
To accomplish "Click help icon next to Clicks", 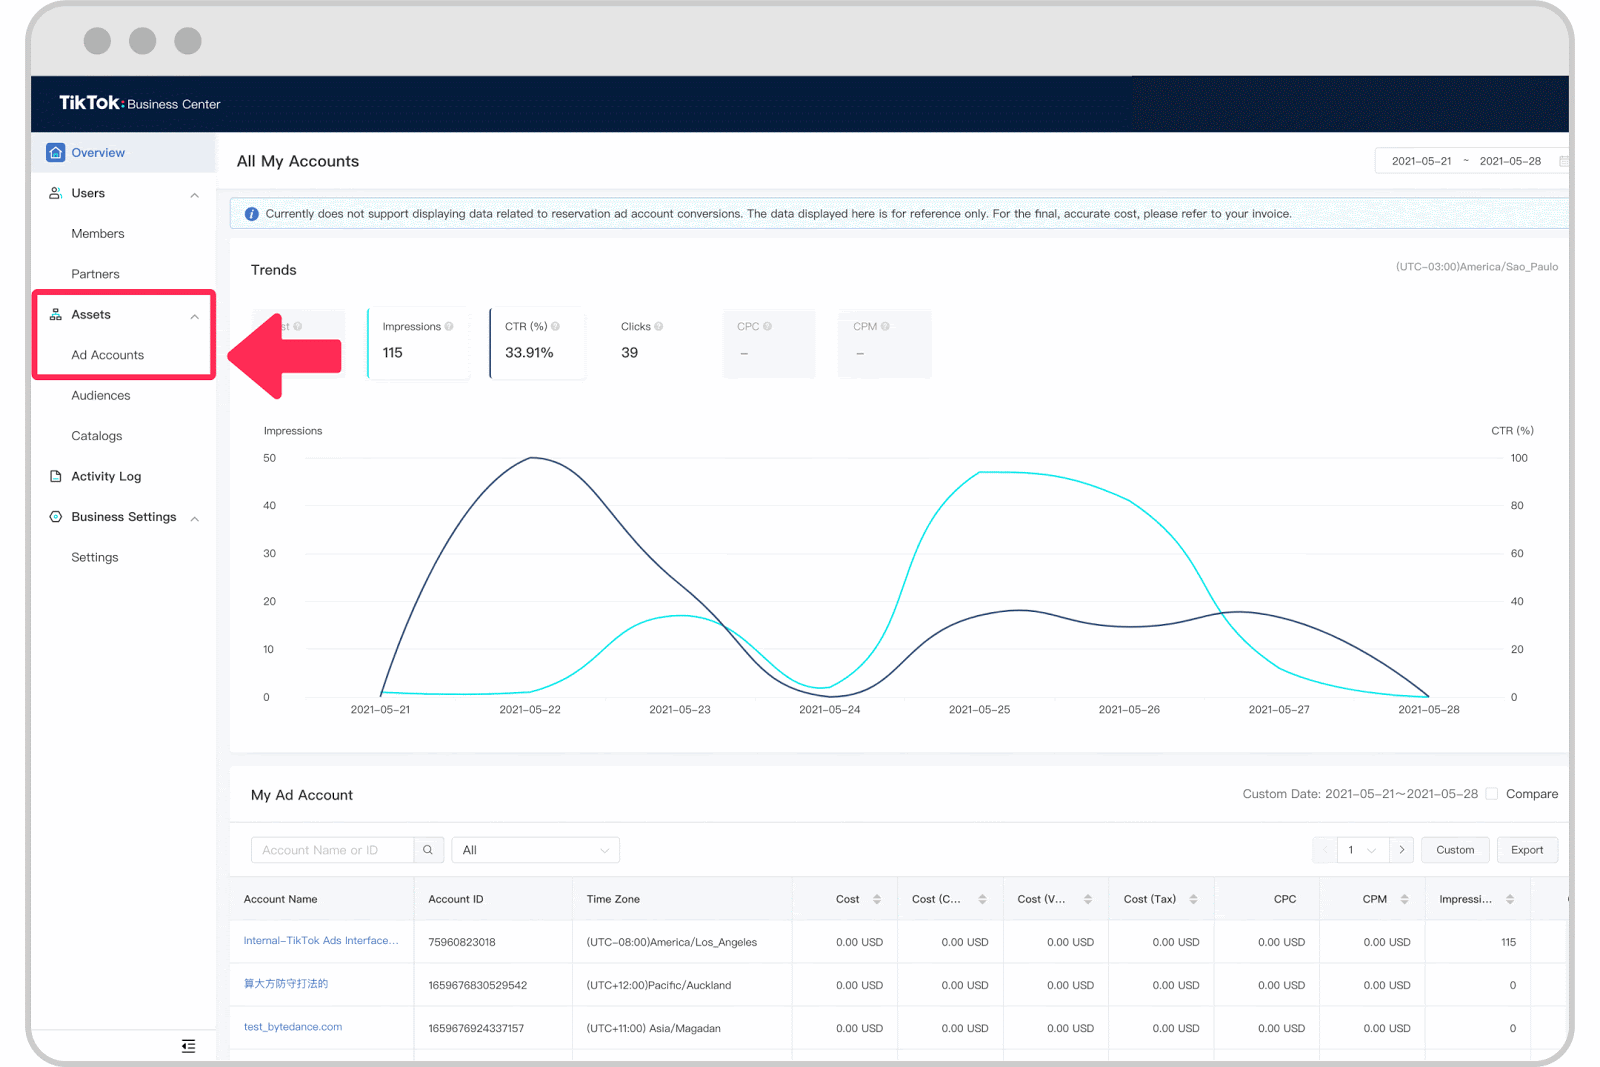I will 659,326.
